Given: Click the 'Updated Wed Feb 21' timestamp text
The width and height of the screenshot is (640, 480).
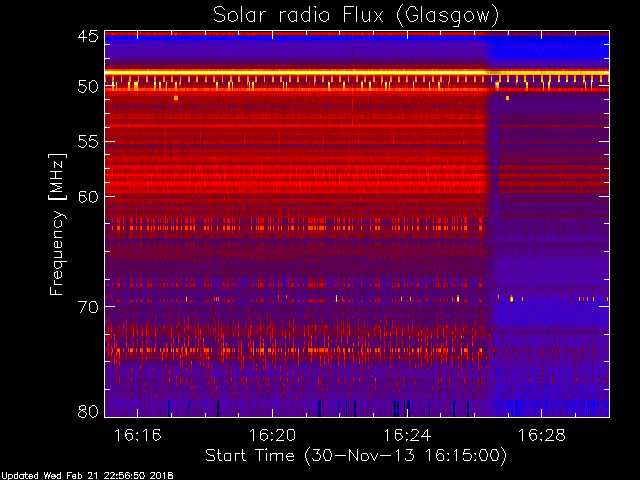Looking at the screenshot, I should coord(87,476).
